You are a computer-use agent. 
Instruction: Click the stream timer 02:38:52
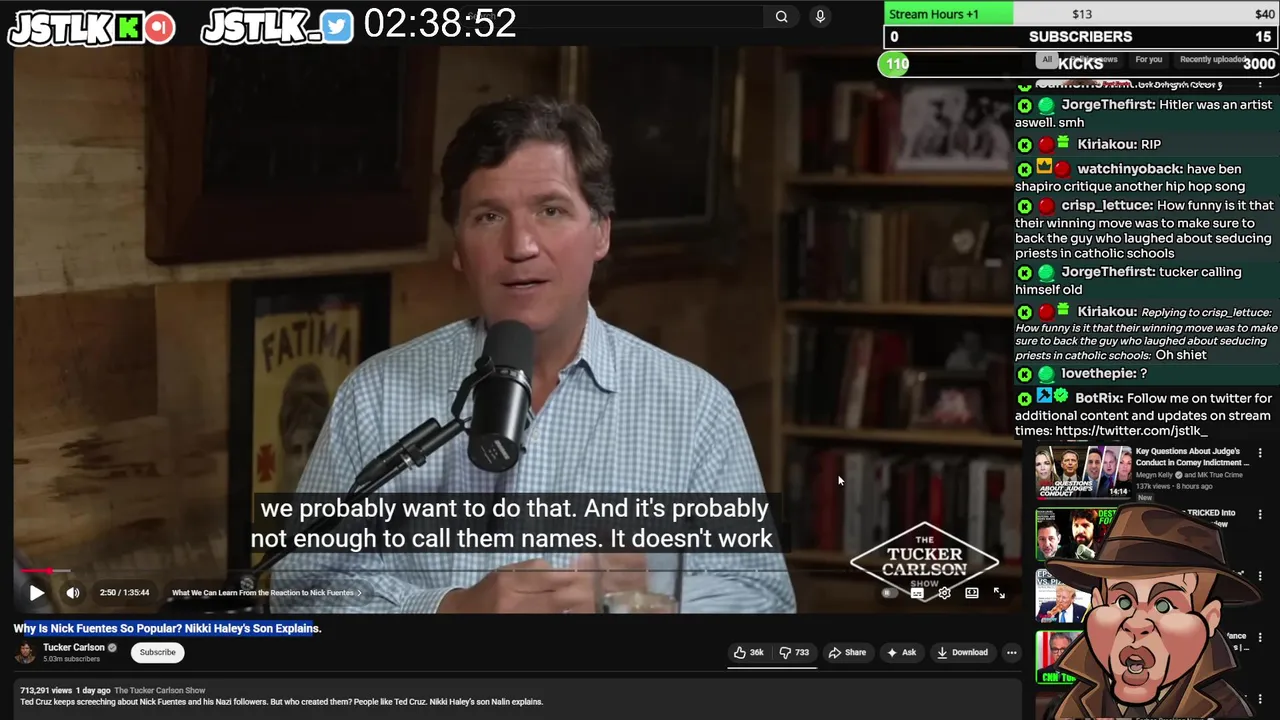(x=440, y=24)
